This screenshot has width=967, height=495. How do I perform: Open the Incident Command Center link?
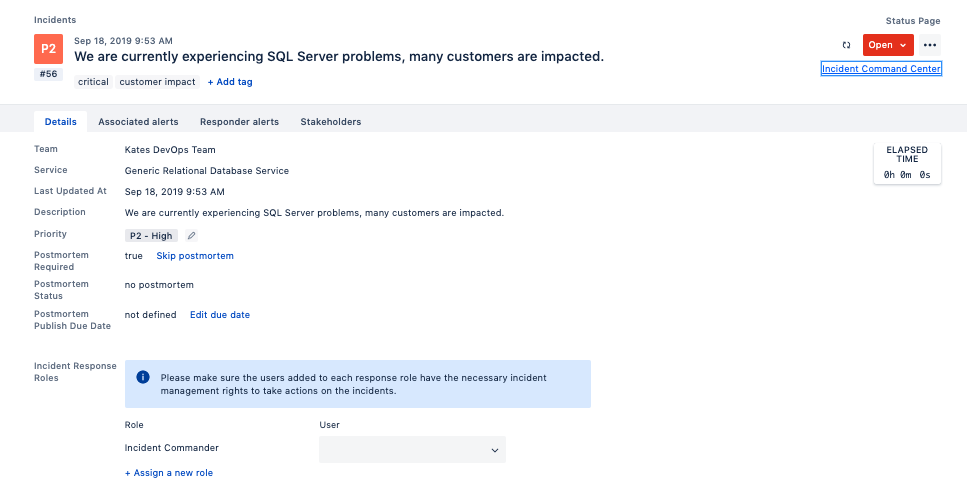(x=881, y=69)
